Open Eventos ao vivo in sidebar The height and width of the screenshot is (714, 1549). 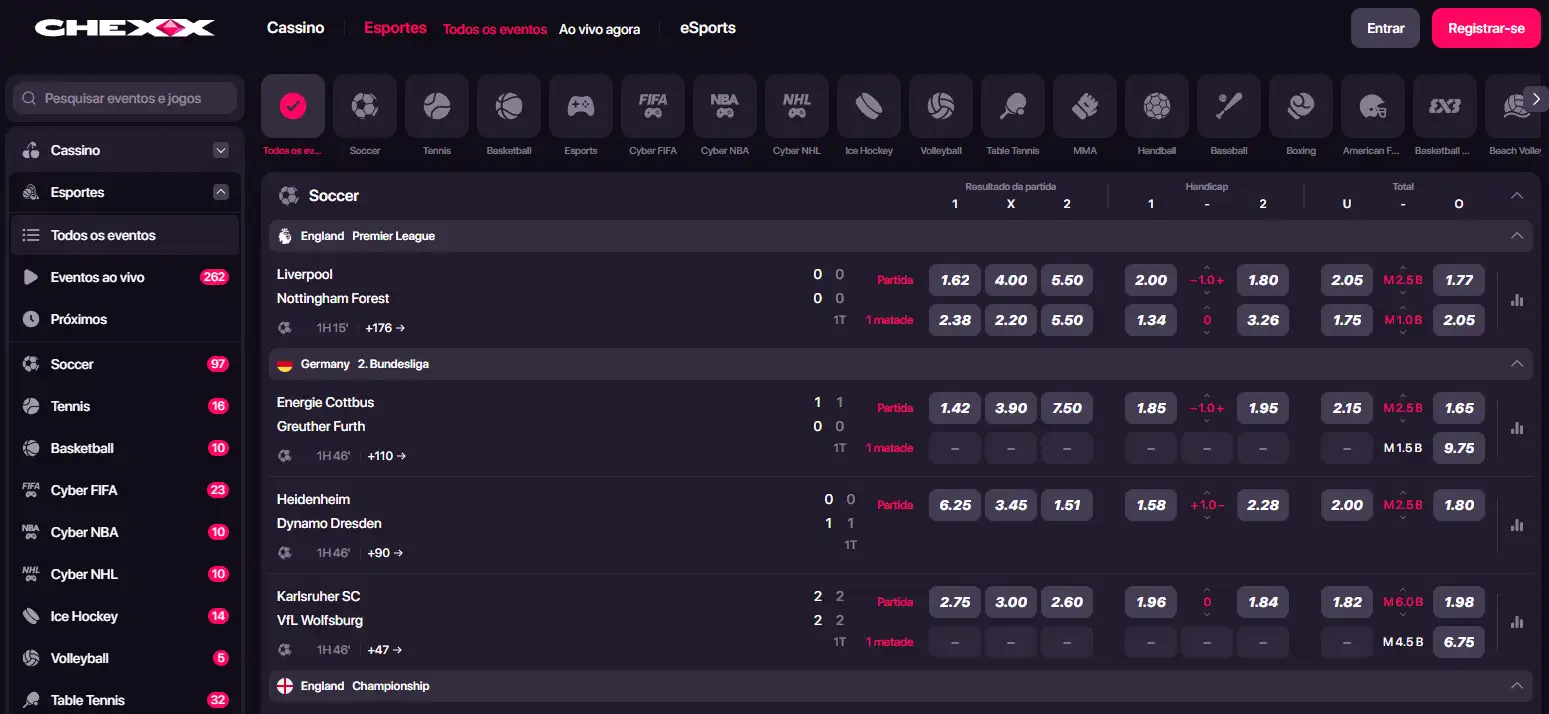point(125,277)
